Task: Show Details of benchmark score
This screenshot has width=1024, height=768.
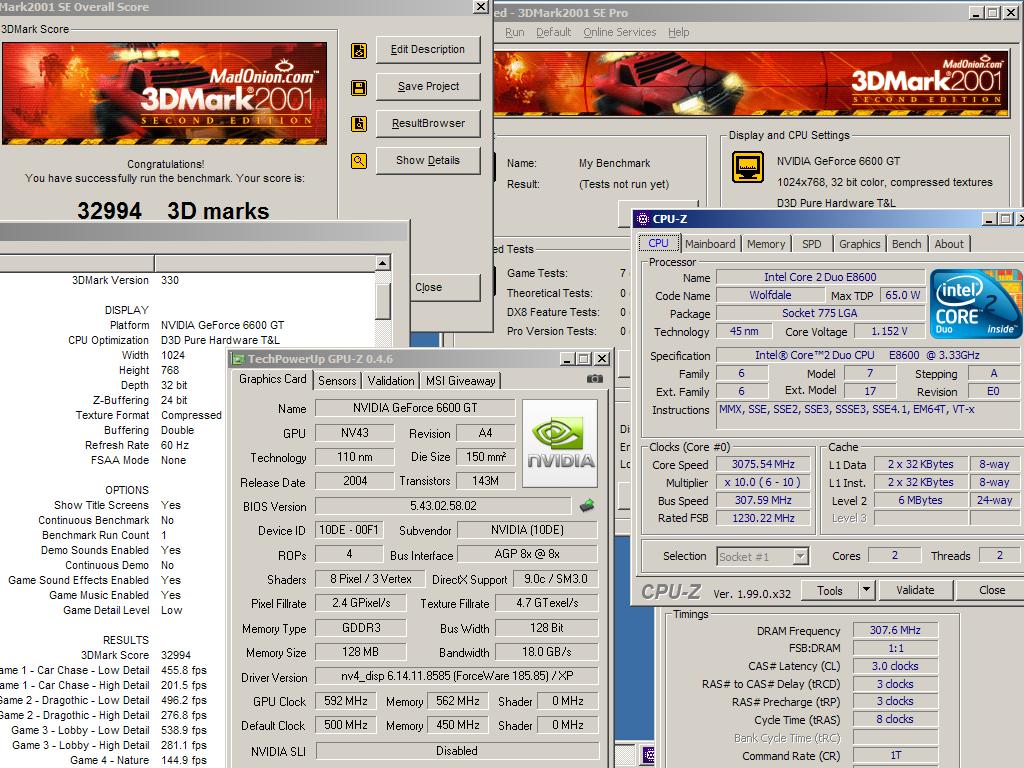Action: coord(428,160)
